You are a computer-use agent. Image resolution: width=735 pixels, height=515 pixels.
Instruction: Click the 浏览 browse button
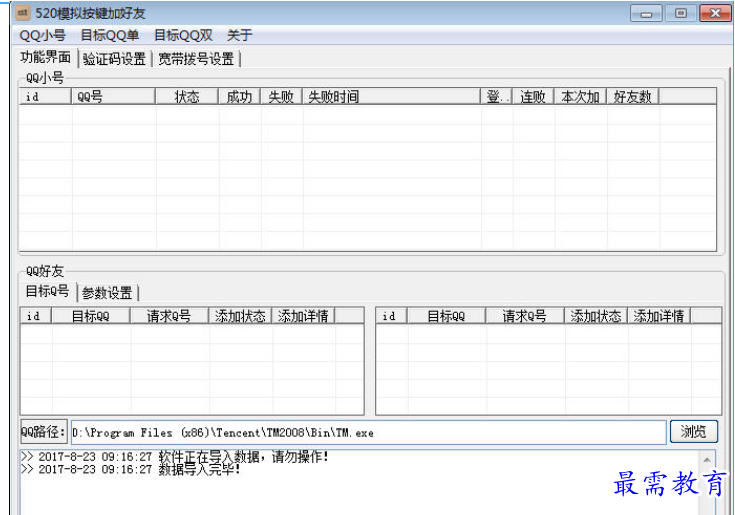tap(693, 431)
